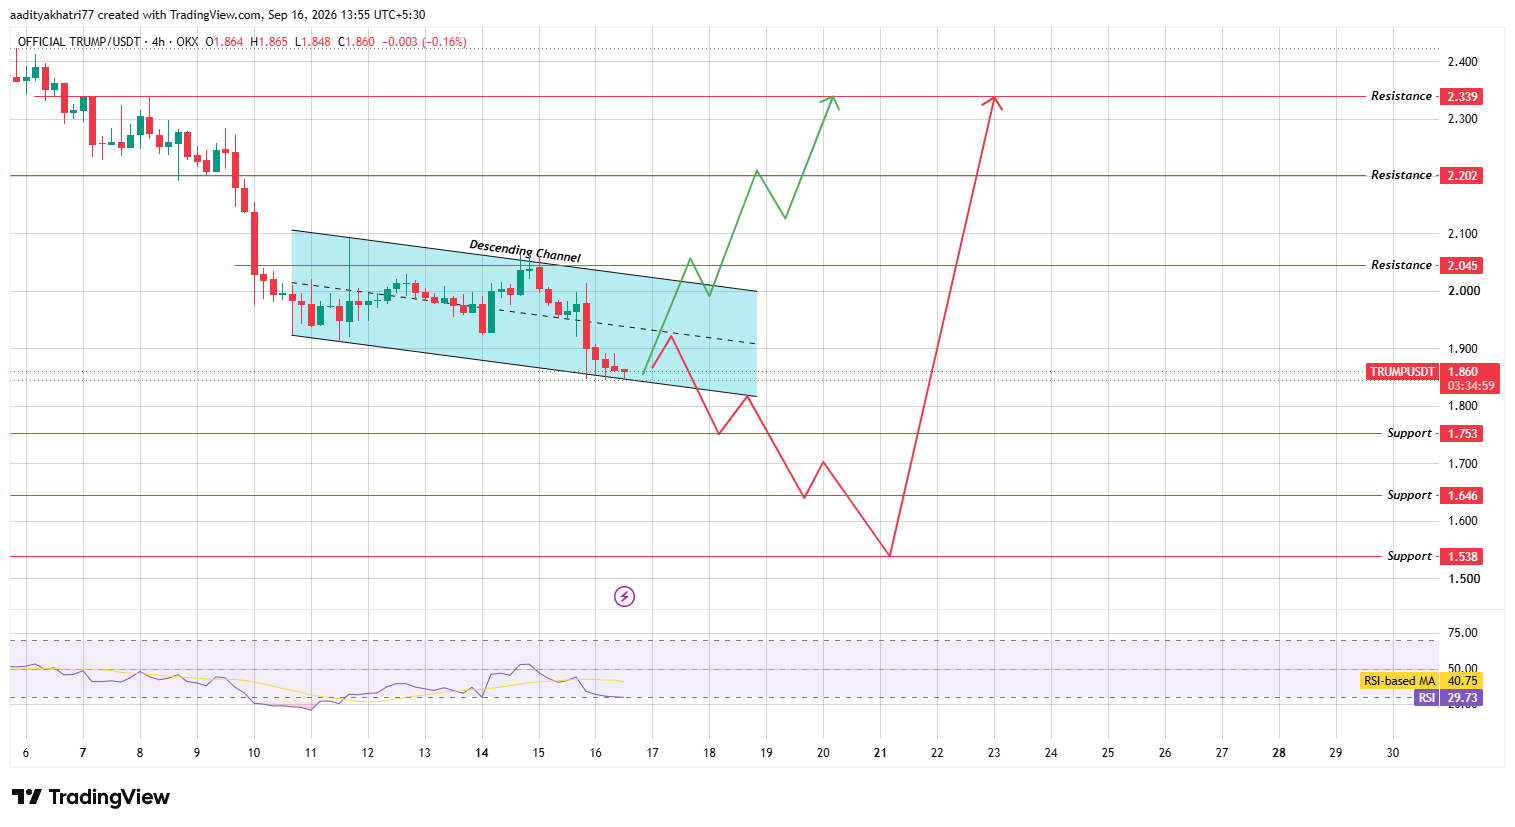Click the author credit line at top
The width and height of the screenshot is (1515, 827).
pyautogui.click(x=217, y=15)
